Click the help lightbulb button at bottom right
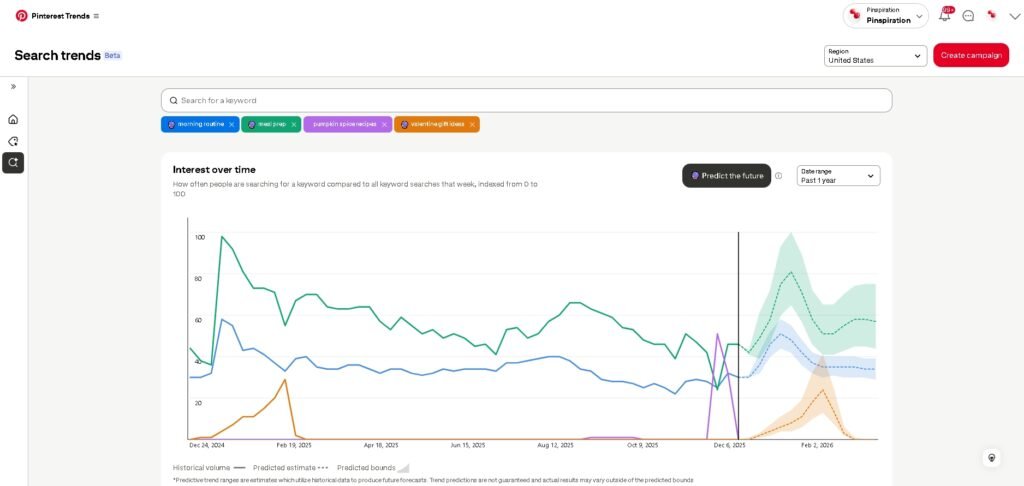1024x486 pixels. tap(992, 457)
